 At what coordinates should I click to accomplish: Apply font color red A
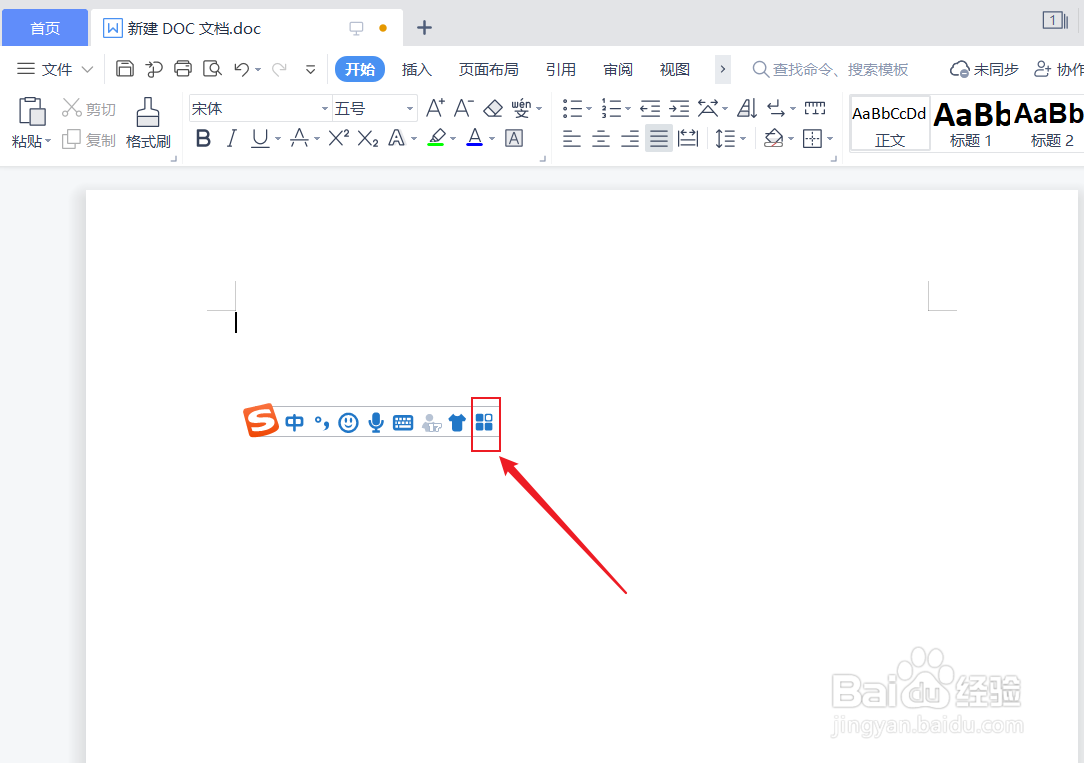pyautogui.click(x=474, y=138)
